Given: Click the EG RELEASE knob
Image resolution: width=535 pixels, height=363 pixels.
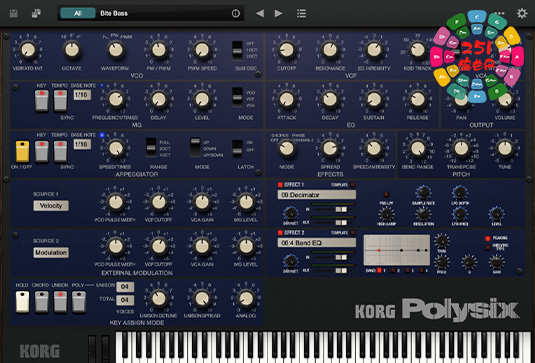Looking at the screenshot, I should click(x=418, y=99).
